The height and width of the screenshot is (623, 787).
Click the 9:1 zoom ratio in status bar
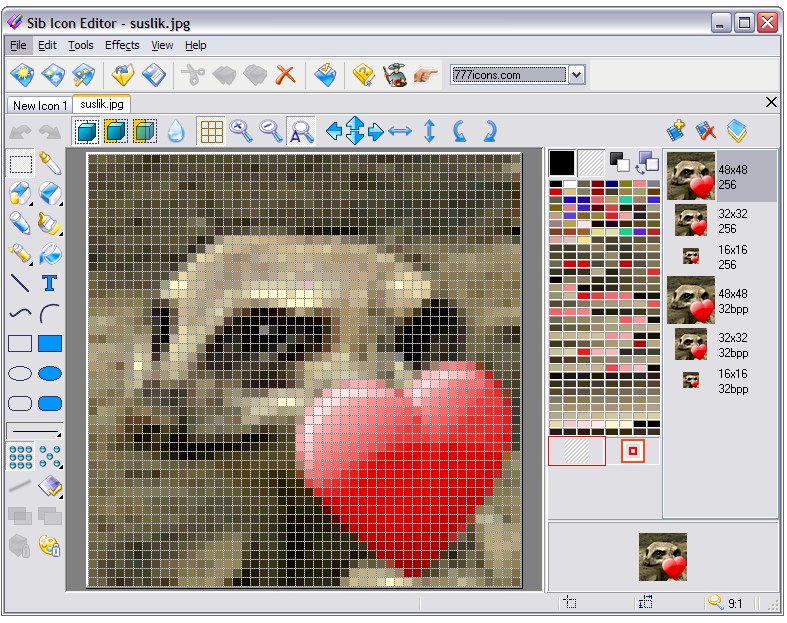(735, 603)
